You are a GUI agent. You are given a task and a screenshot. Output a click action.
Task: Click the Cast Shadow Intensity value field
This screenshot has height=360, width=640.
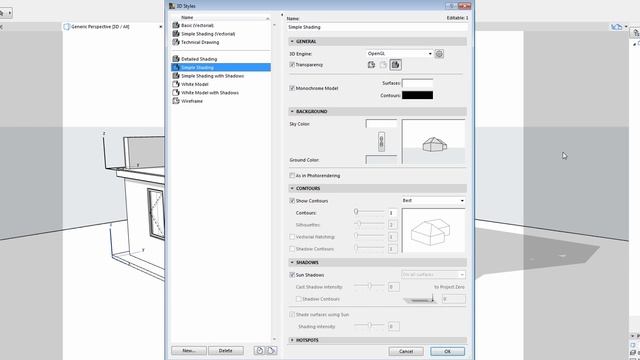point(393,287)
